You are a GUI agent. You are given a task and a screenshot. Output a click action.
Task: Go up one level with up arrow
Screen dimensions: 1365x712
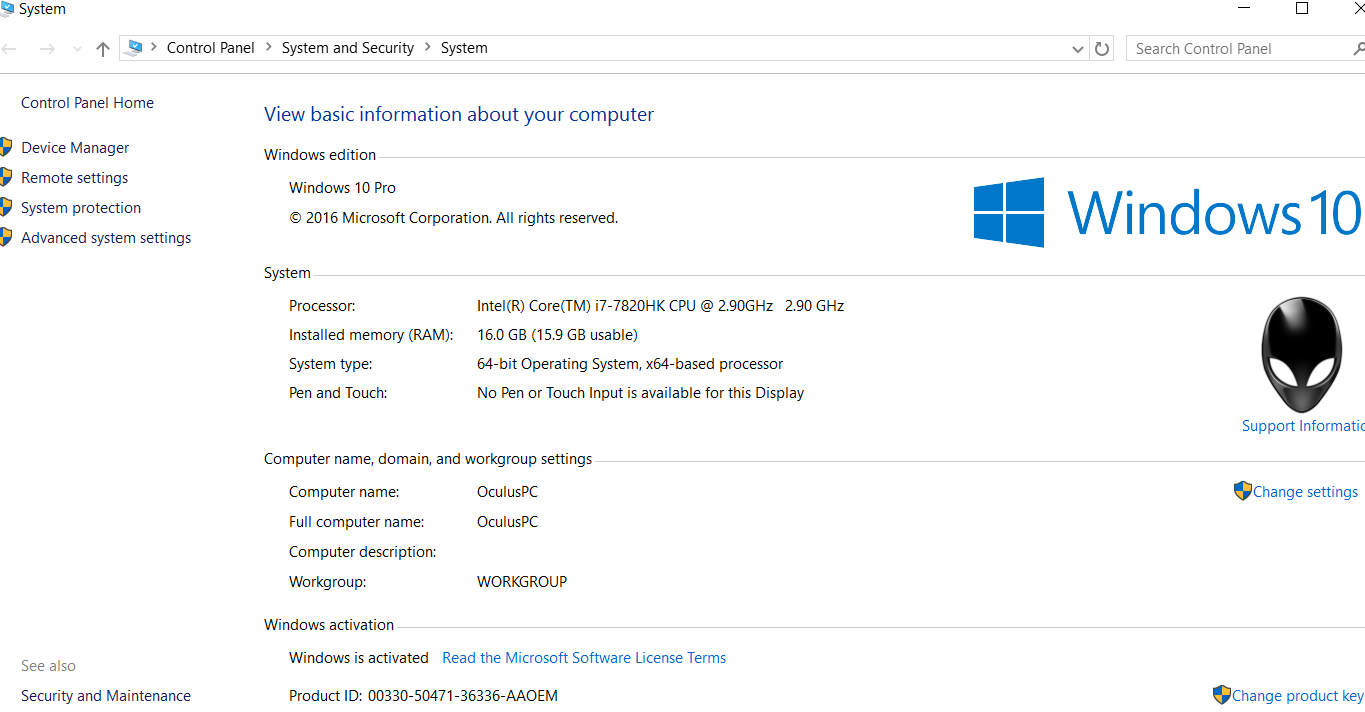click(102, 48)
